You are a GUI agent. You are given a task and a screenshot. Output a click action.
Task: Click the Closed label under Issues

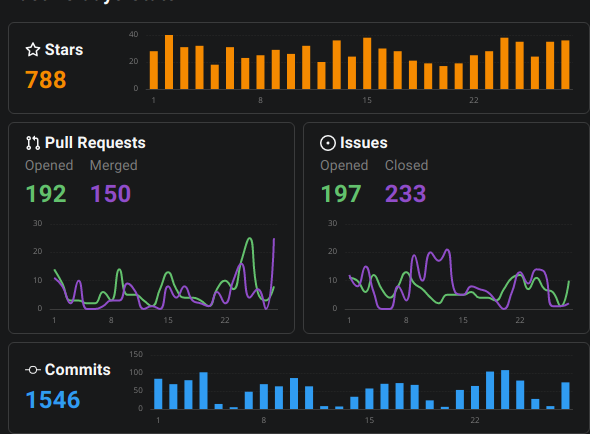[406, 165]
